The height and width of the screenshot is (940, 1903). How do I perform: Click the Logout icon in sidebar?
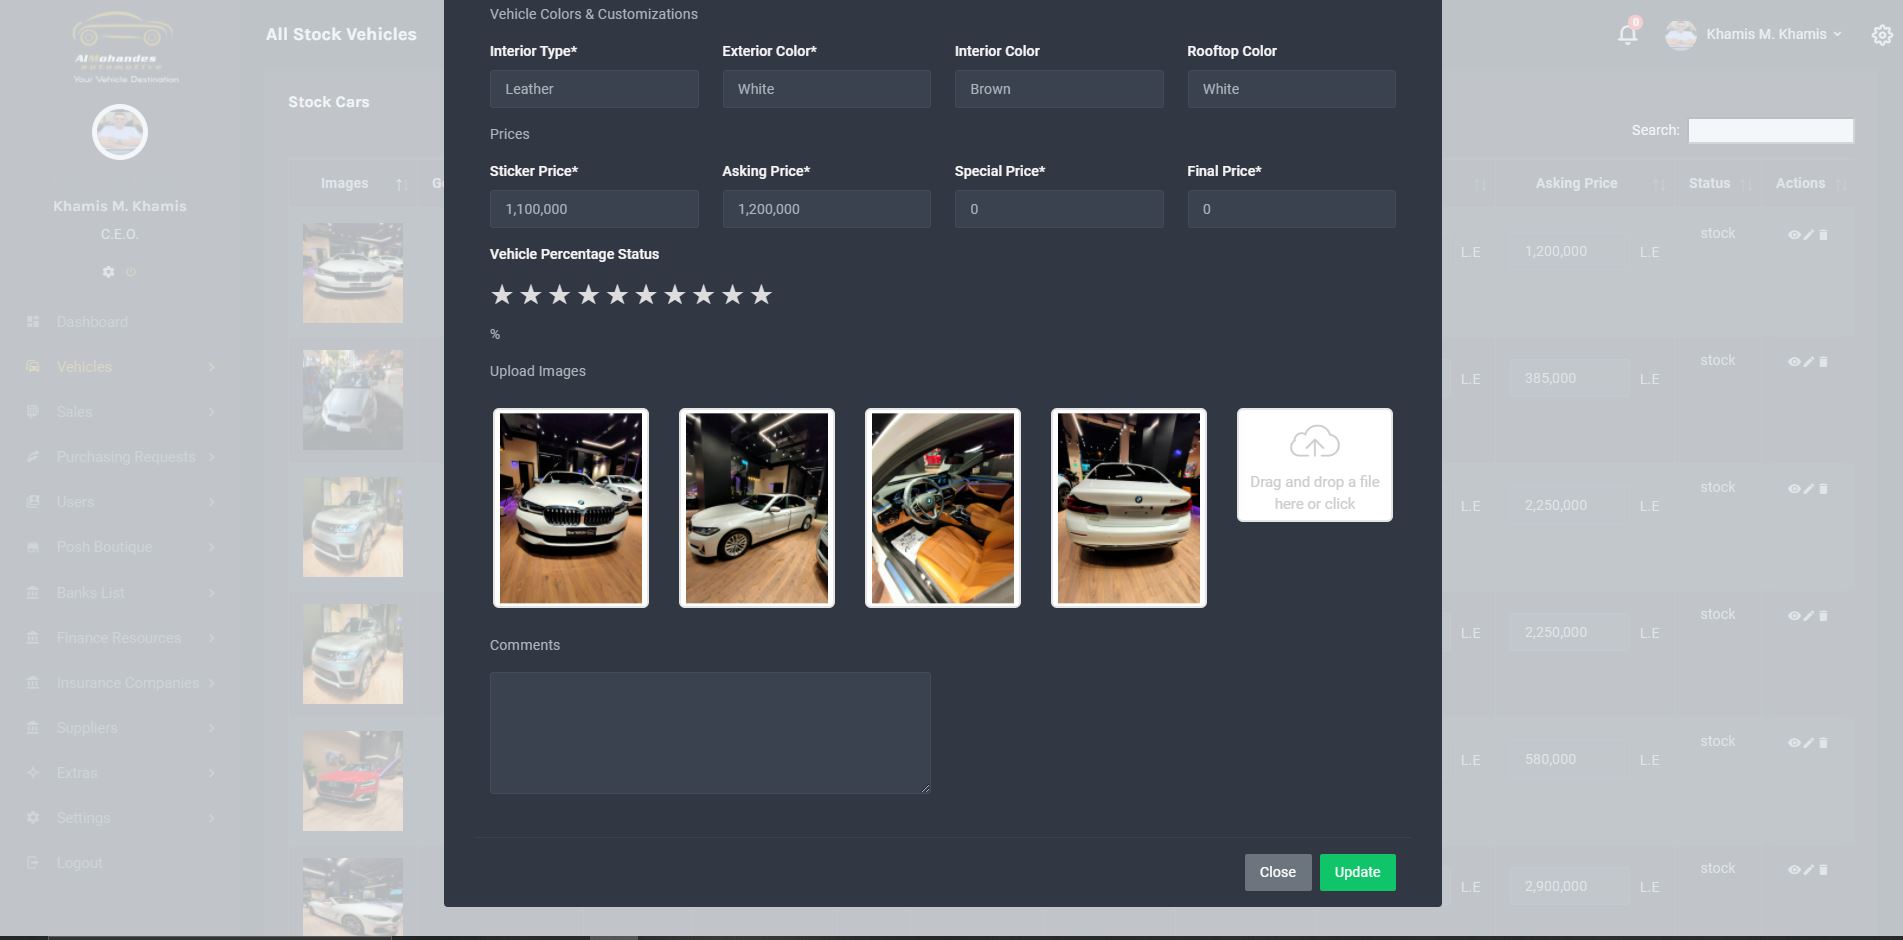point(33,863)
